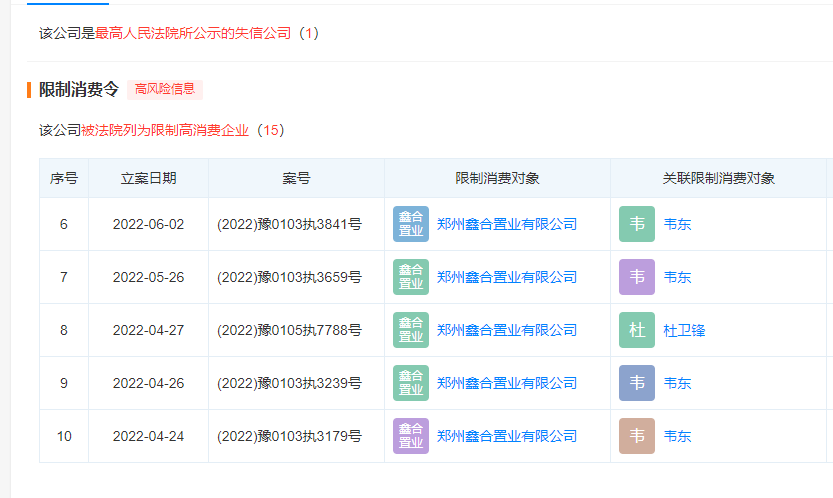Image resolution: width=833 pixels, height=498 pixels.
Task: Click the 立案日期 column header
Action: coord(148,178)
